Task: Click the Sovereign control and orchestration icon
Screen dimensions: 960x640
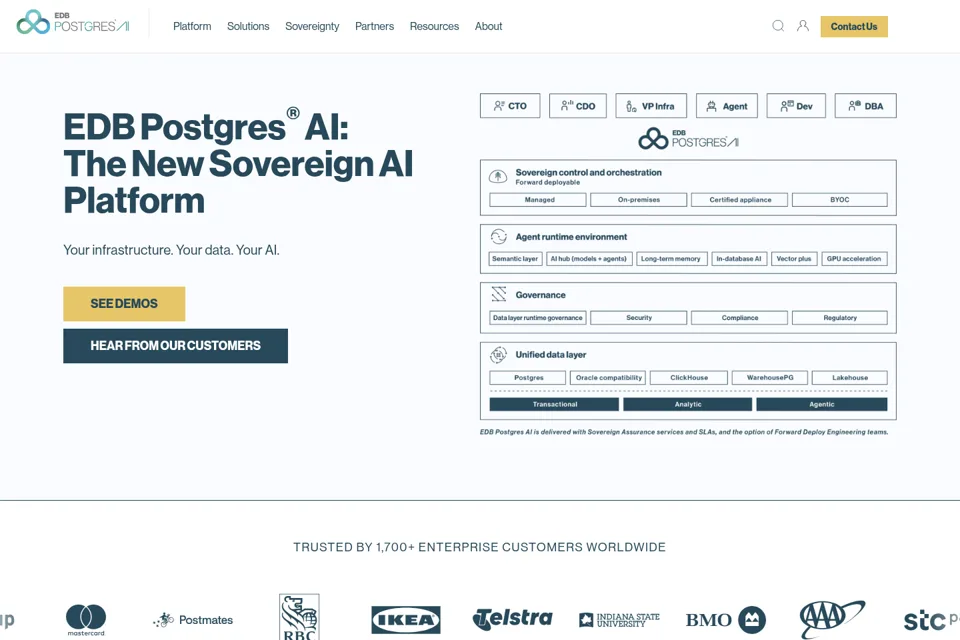Action: (498, 176)
